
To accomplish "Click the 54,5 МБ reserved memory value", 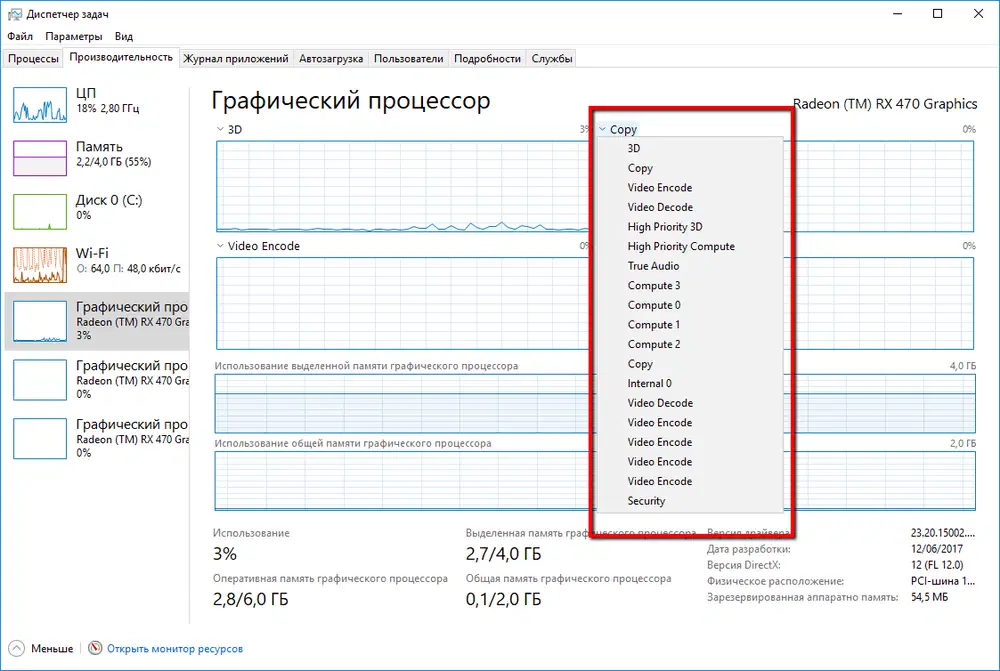I will point(929,598).
